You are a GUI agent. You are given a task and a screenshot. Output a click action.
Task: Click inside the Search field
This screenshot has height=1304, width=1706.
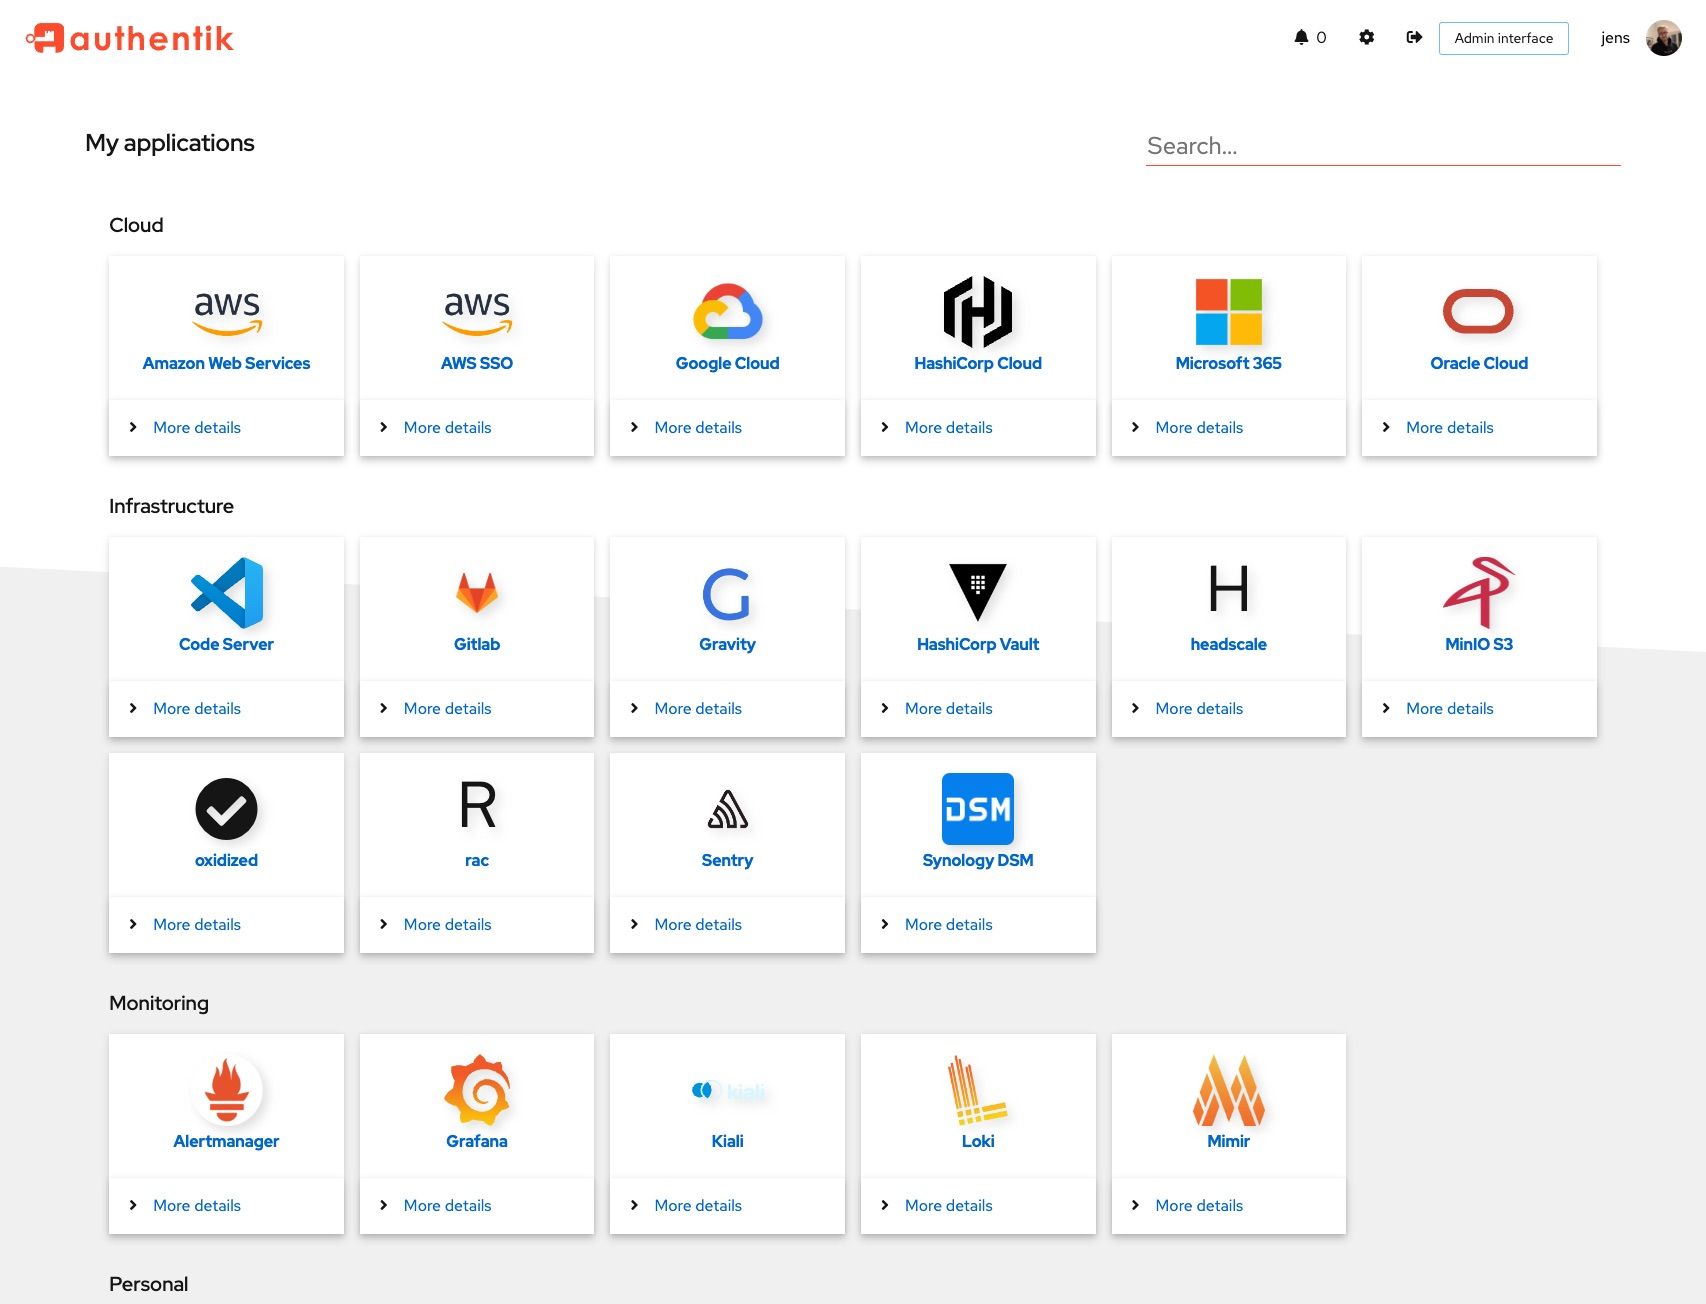point(1380,146)
